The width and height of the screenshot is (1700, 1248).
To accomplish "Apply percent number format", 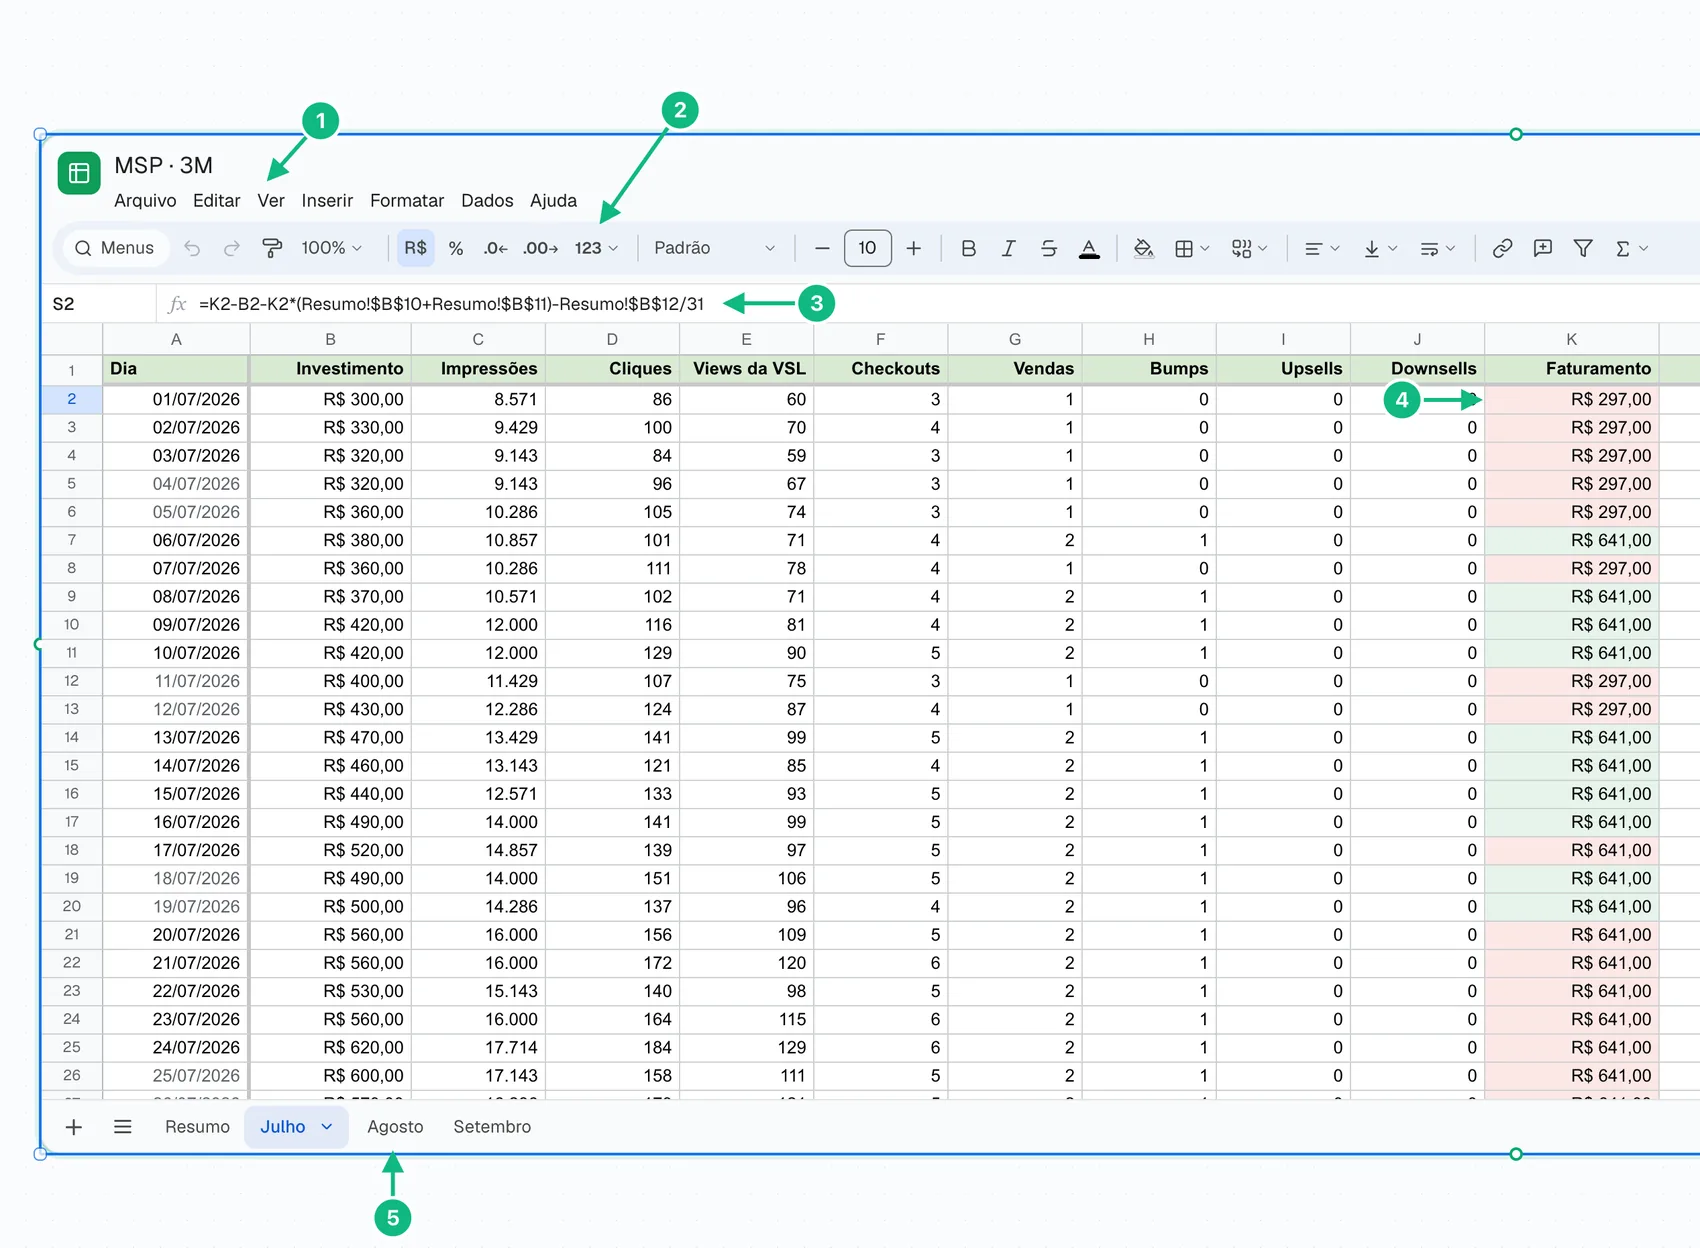I will tap(456, 248).
